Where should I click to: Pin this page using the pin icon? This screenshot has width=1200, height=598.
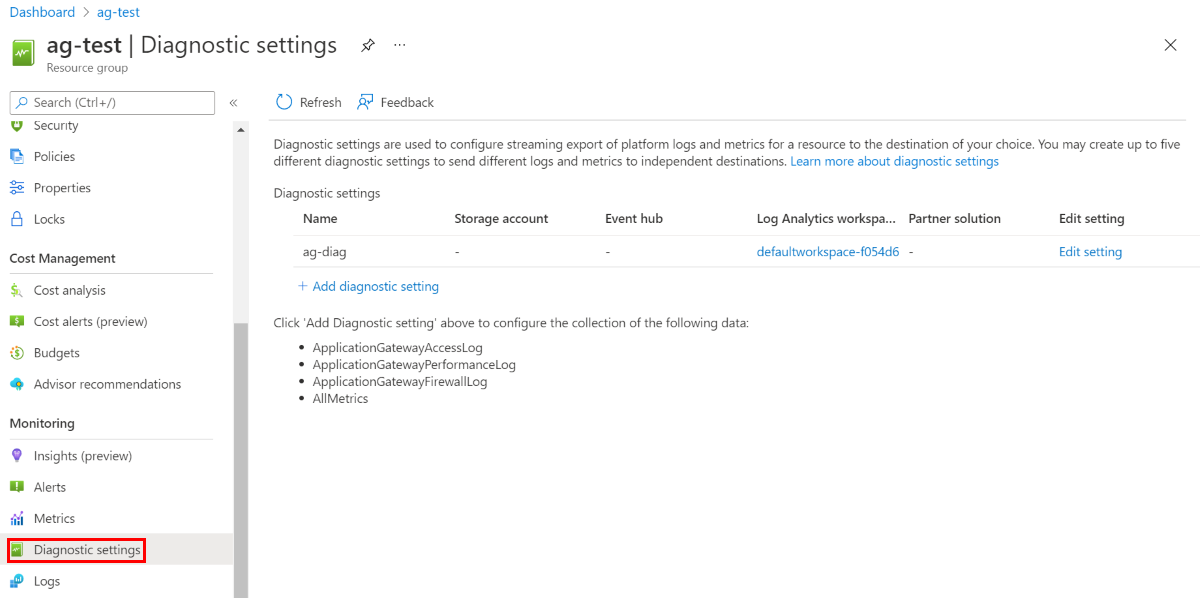click(367, 45)
